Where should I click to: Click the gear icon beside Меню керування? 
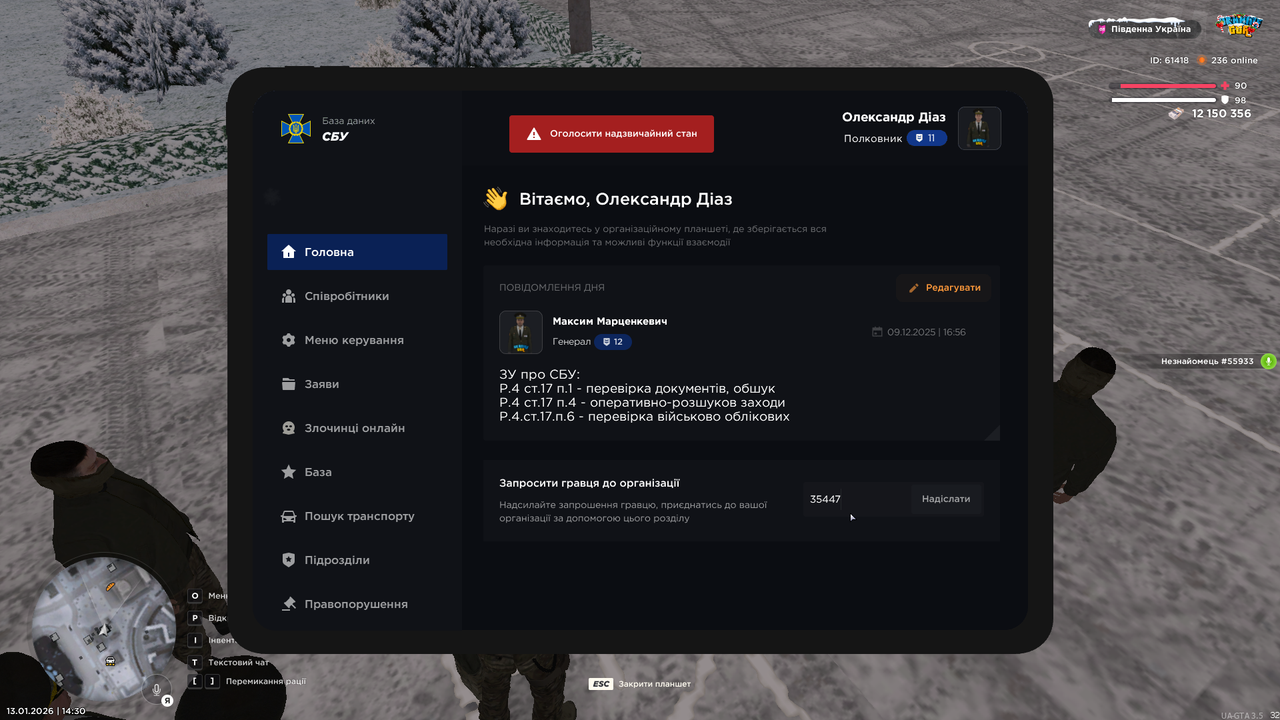288,340
